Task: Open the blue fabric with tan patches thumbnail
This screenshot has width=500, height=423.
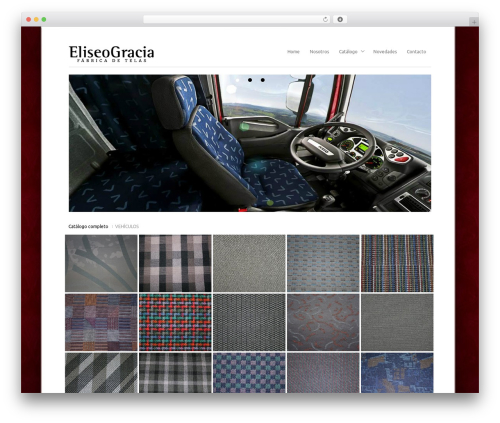Action: tap(397, 373)
